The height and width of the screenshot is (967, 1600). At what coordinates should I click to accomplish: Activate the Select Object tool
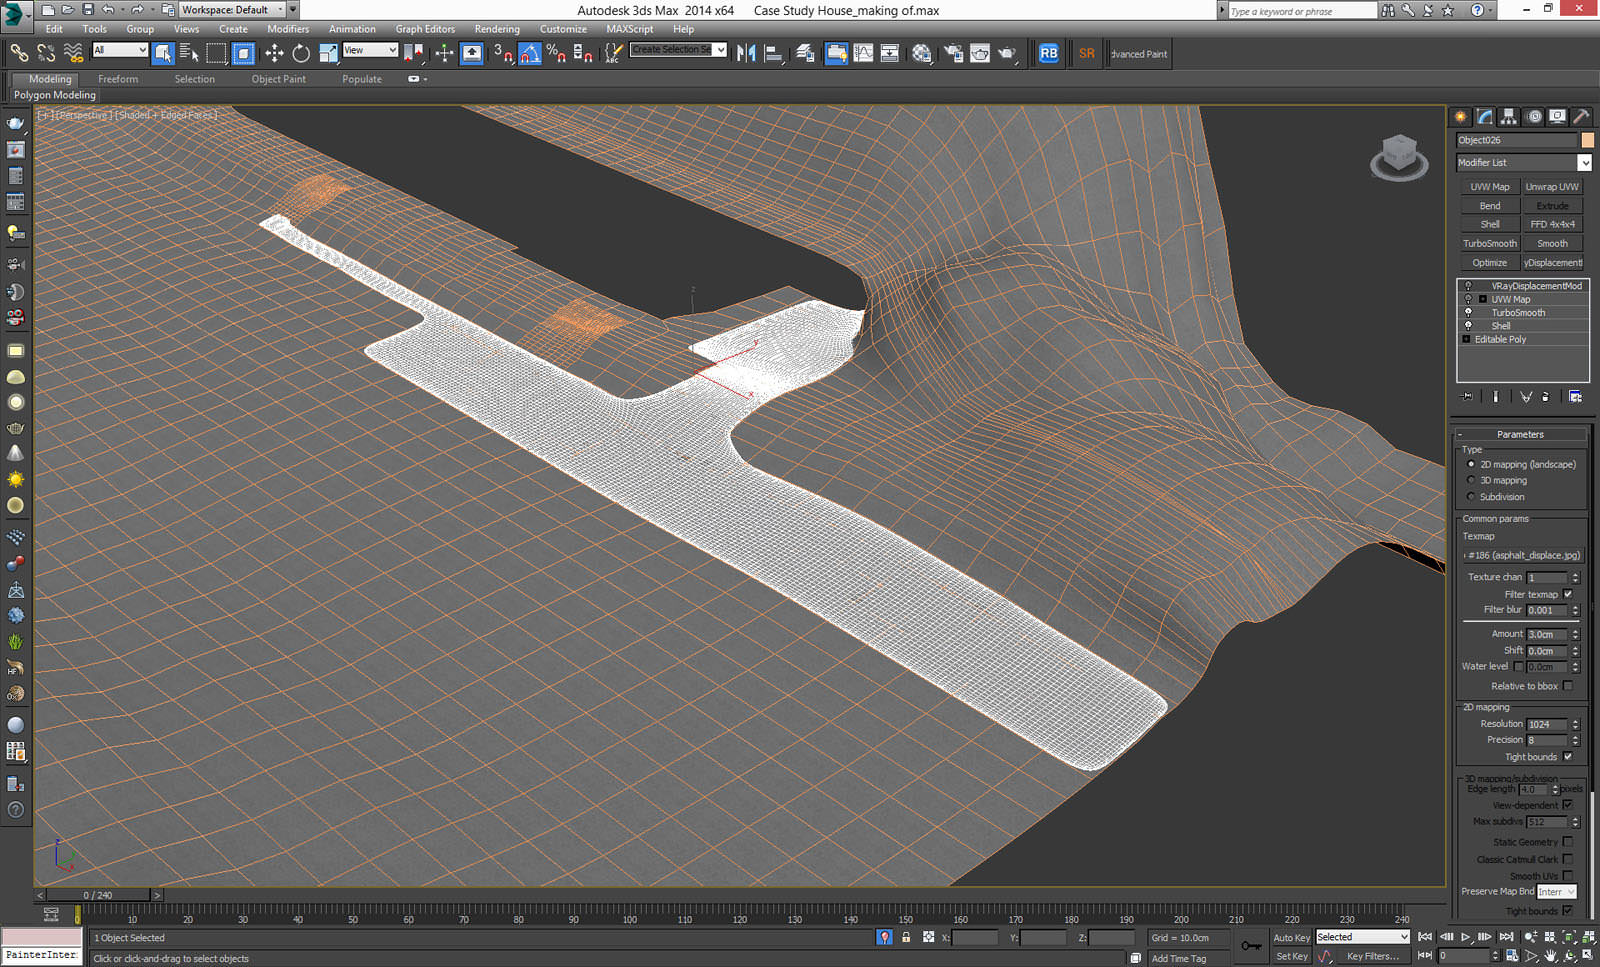pos(163,53)
